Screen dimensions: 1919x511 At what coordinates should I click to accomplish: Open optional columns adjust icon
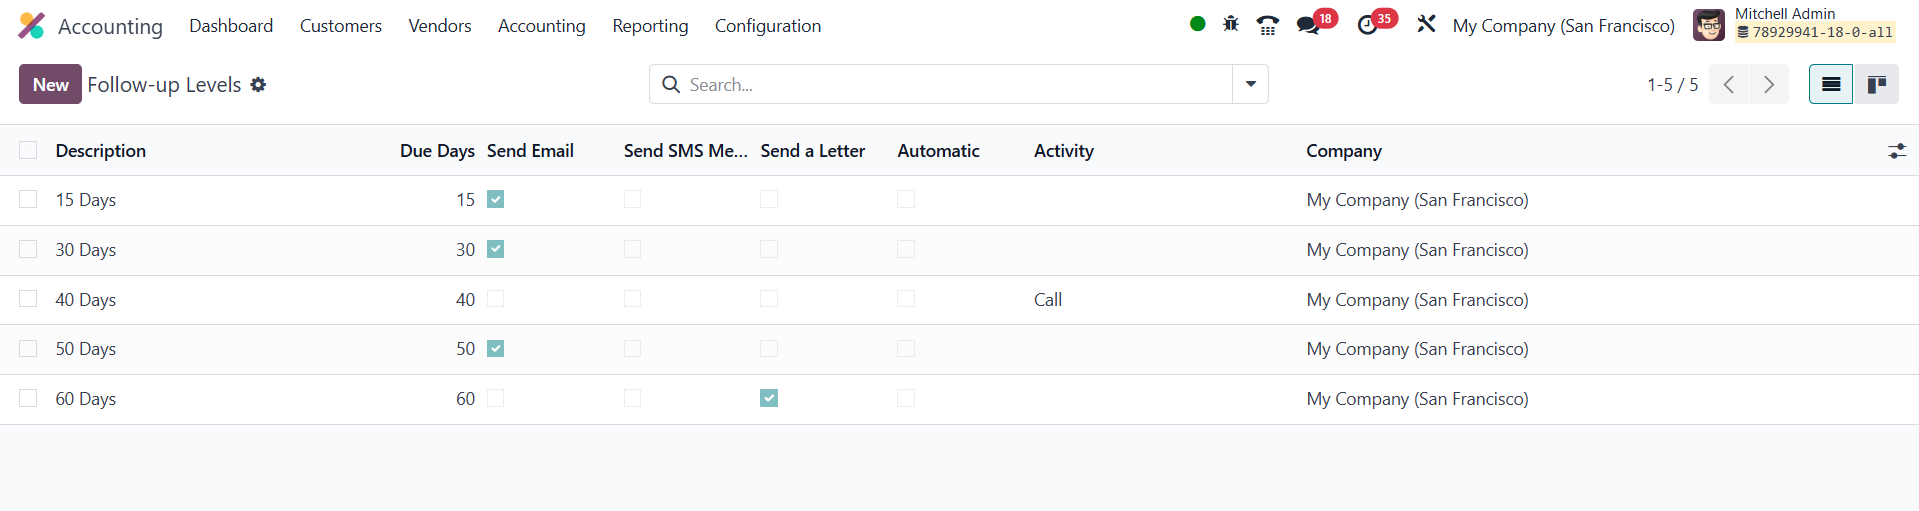[x=1897, y=151]
